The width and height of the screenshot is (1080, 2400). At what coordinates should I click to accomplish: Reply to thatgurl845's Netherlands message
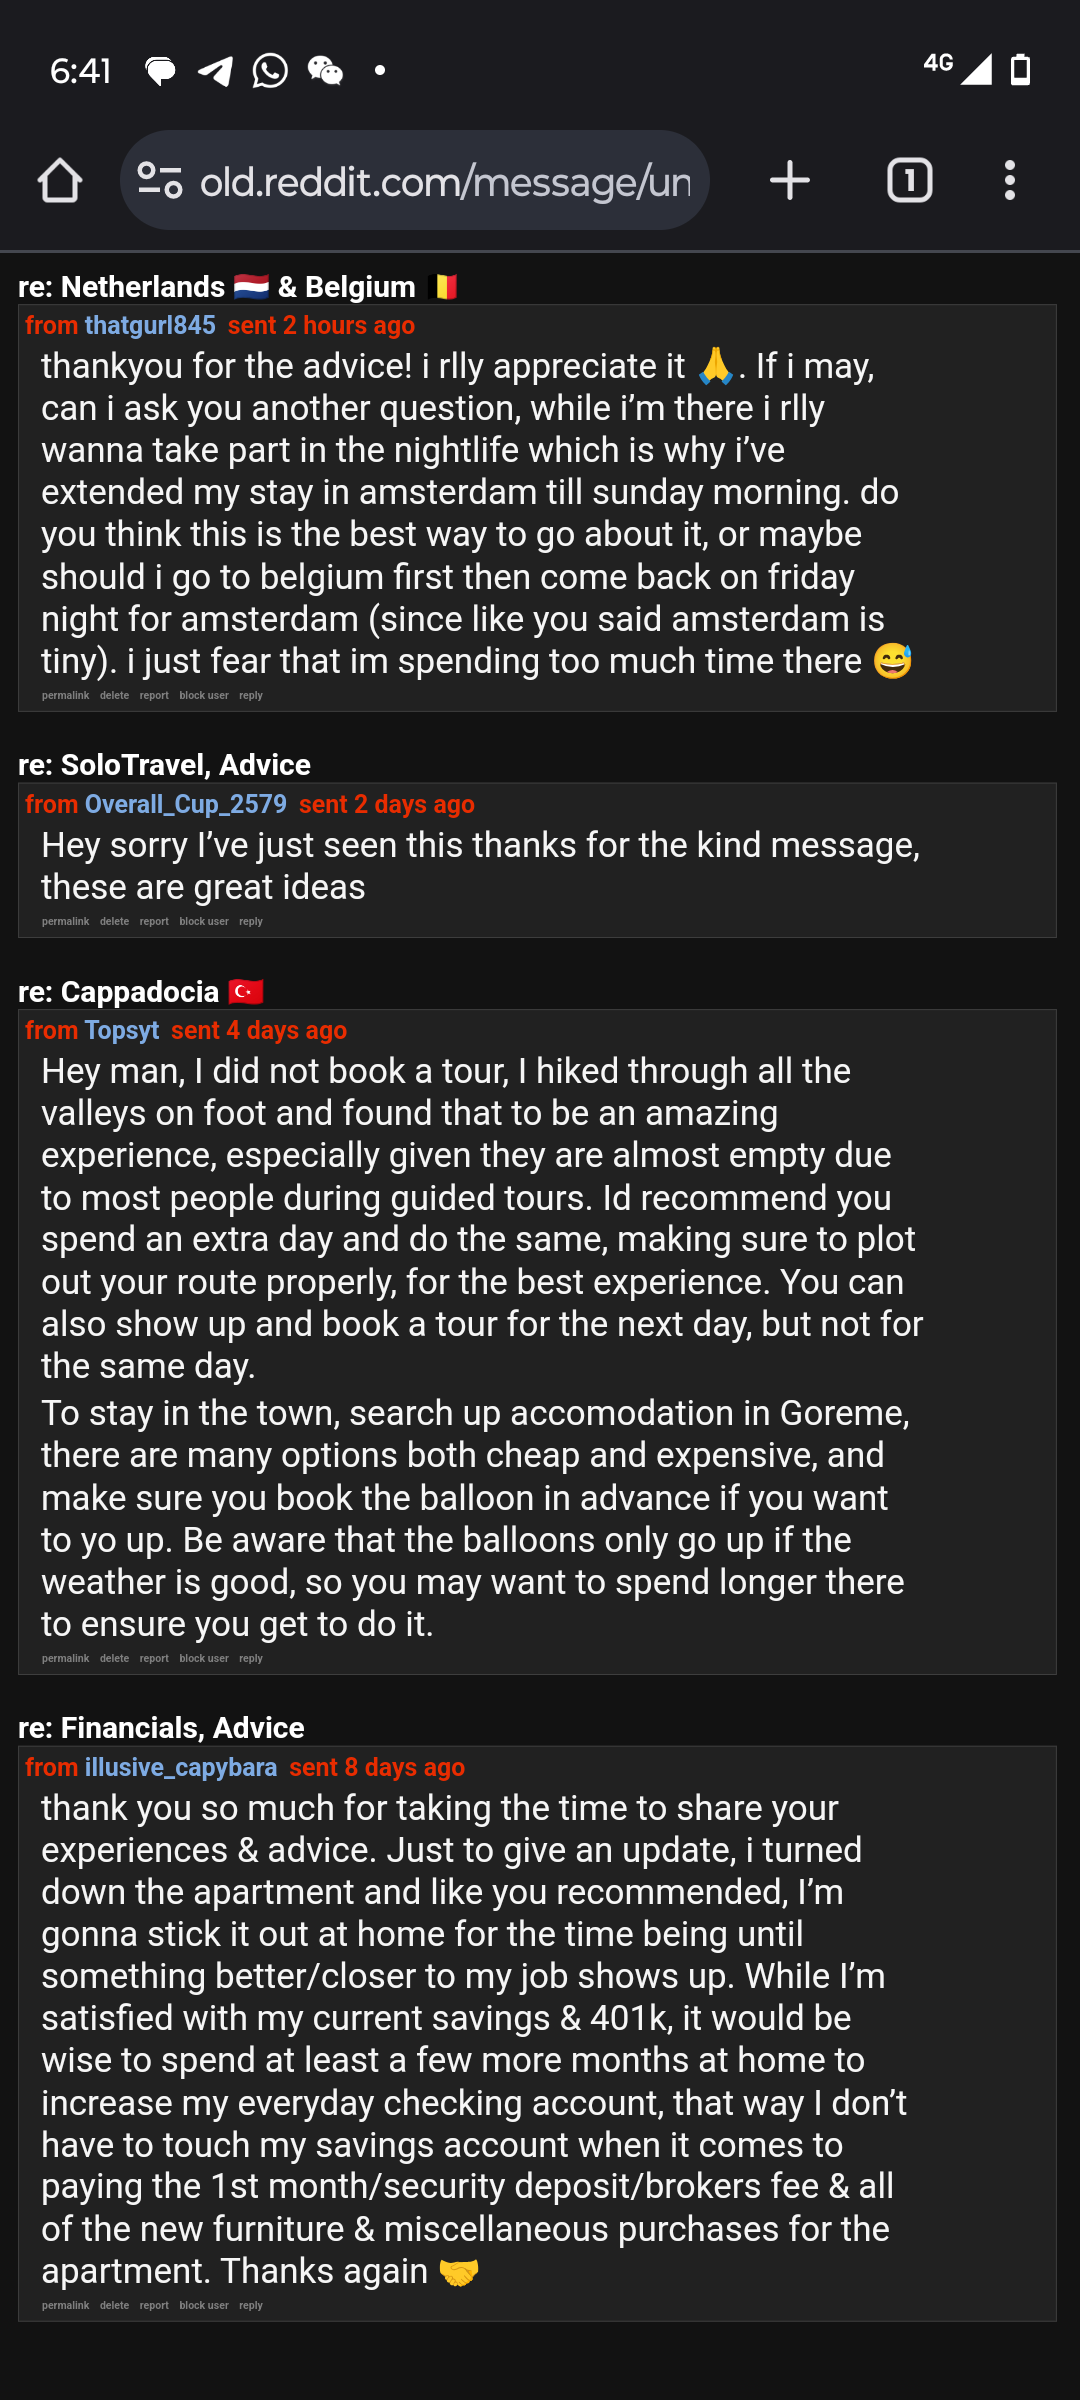pos(251,696)
